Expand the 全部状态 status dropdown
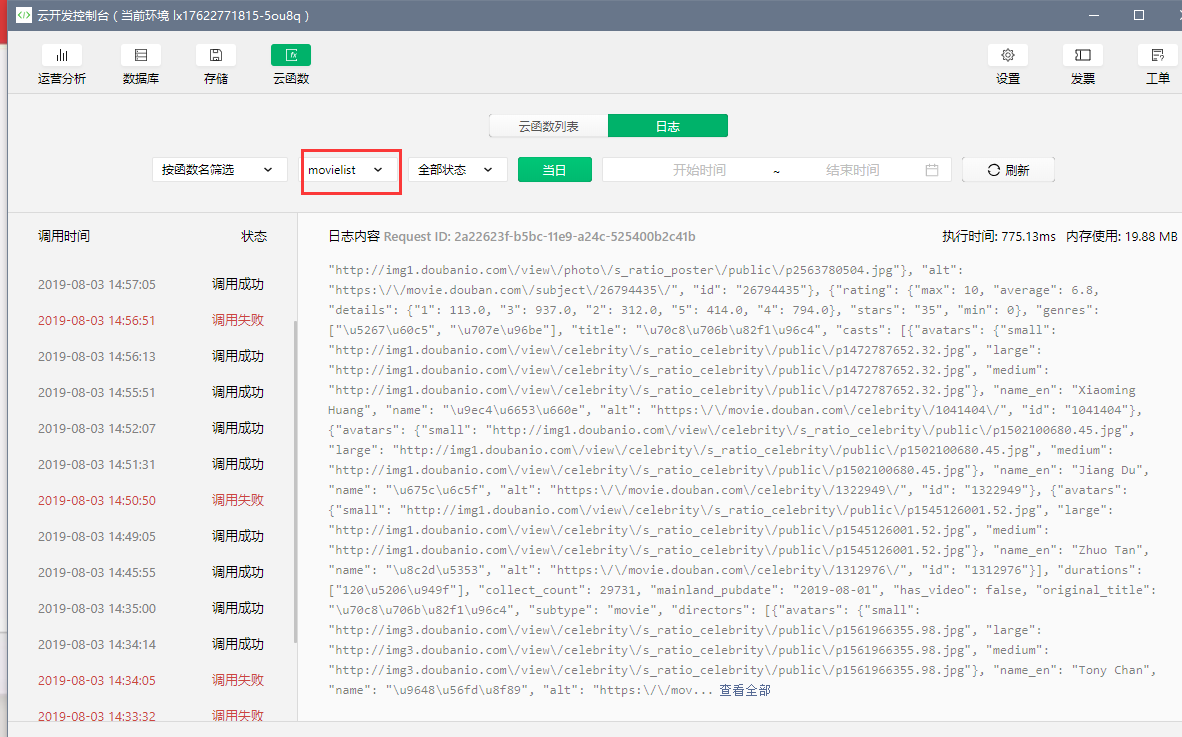This screenshot has width=1182, height=737. (458, 170)
